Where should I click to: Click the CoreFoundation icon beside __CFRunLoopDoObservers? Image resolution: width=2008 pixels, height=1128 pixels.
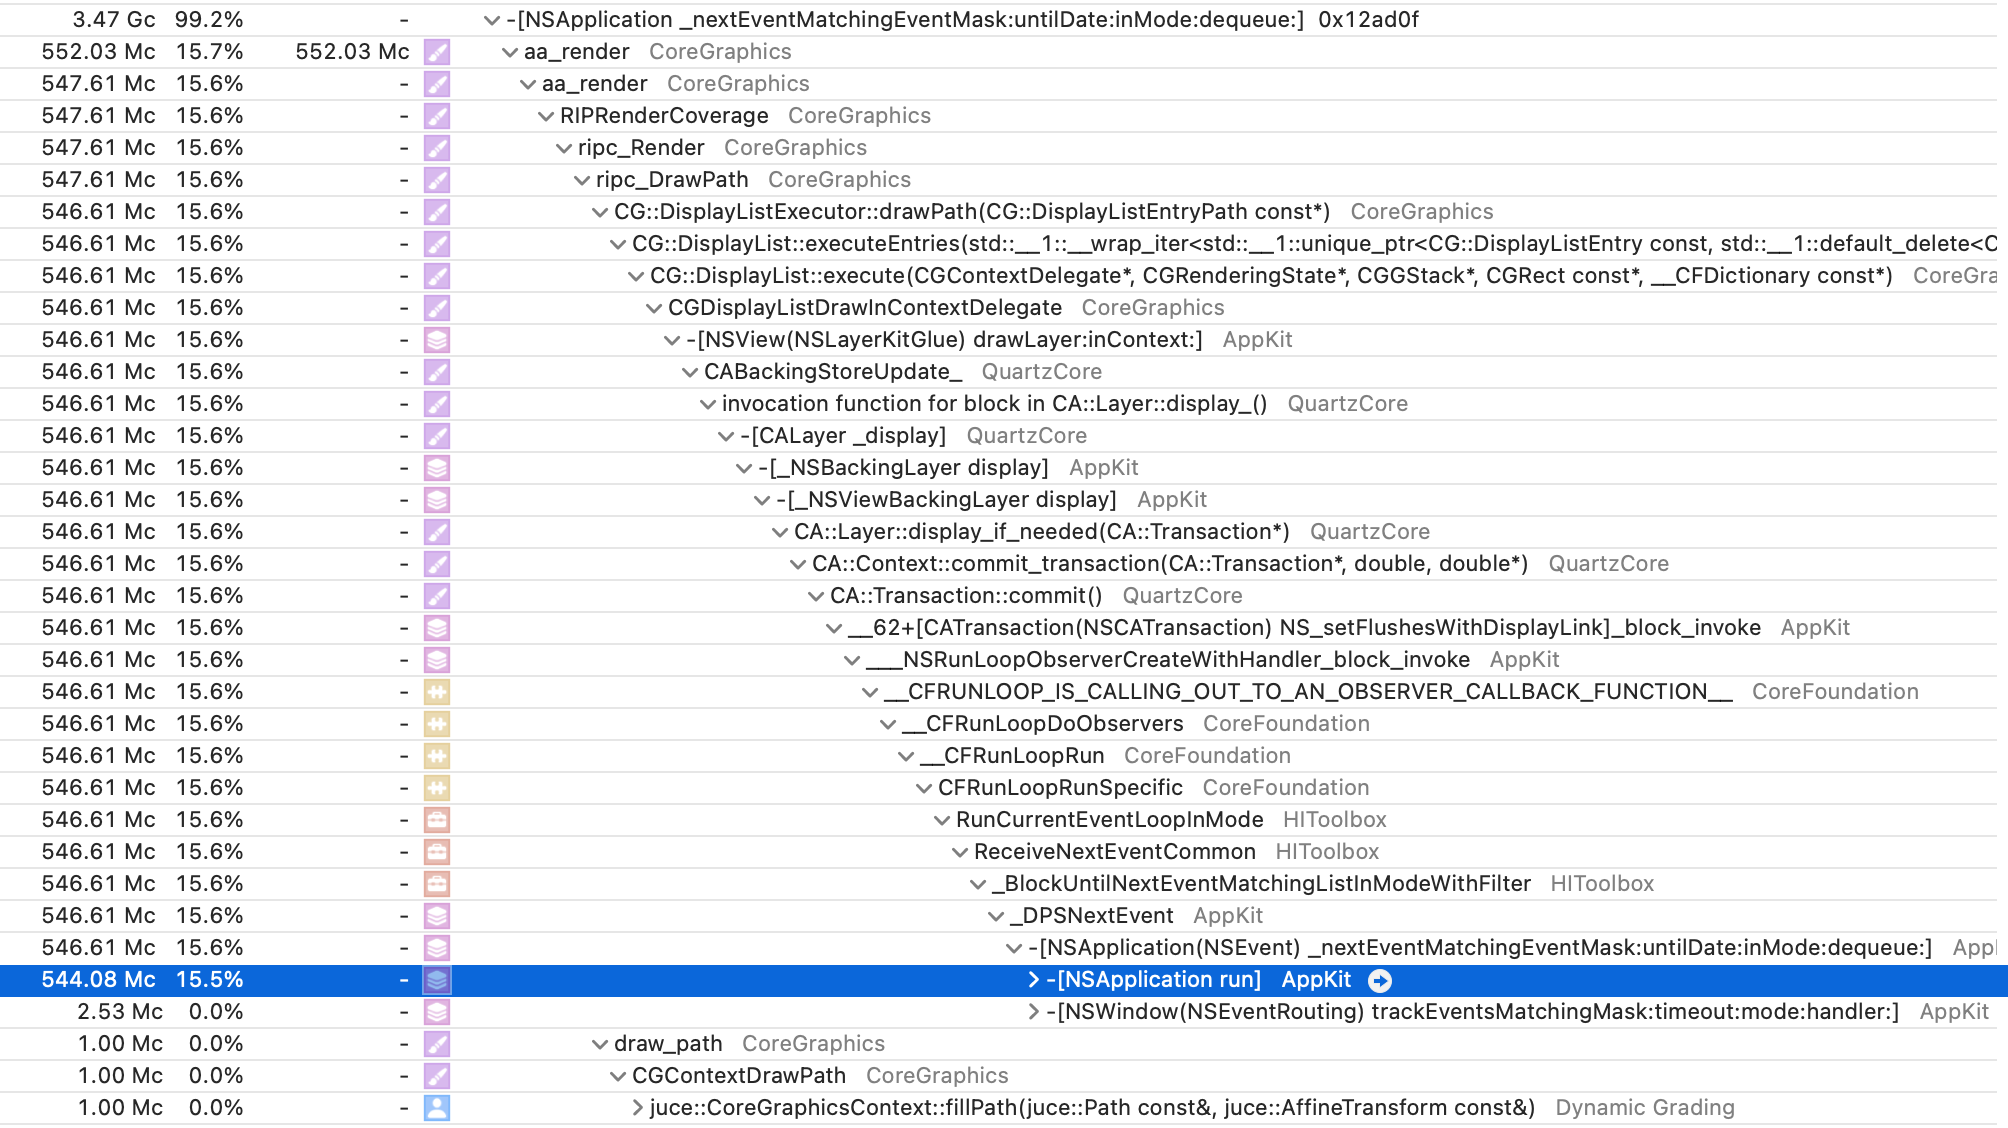tap(437, 724)
